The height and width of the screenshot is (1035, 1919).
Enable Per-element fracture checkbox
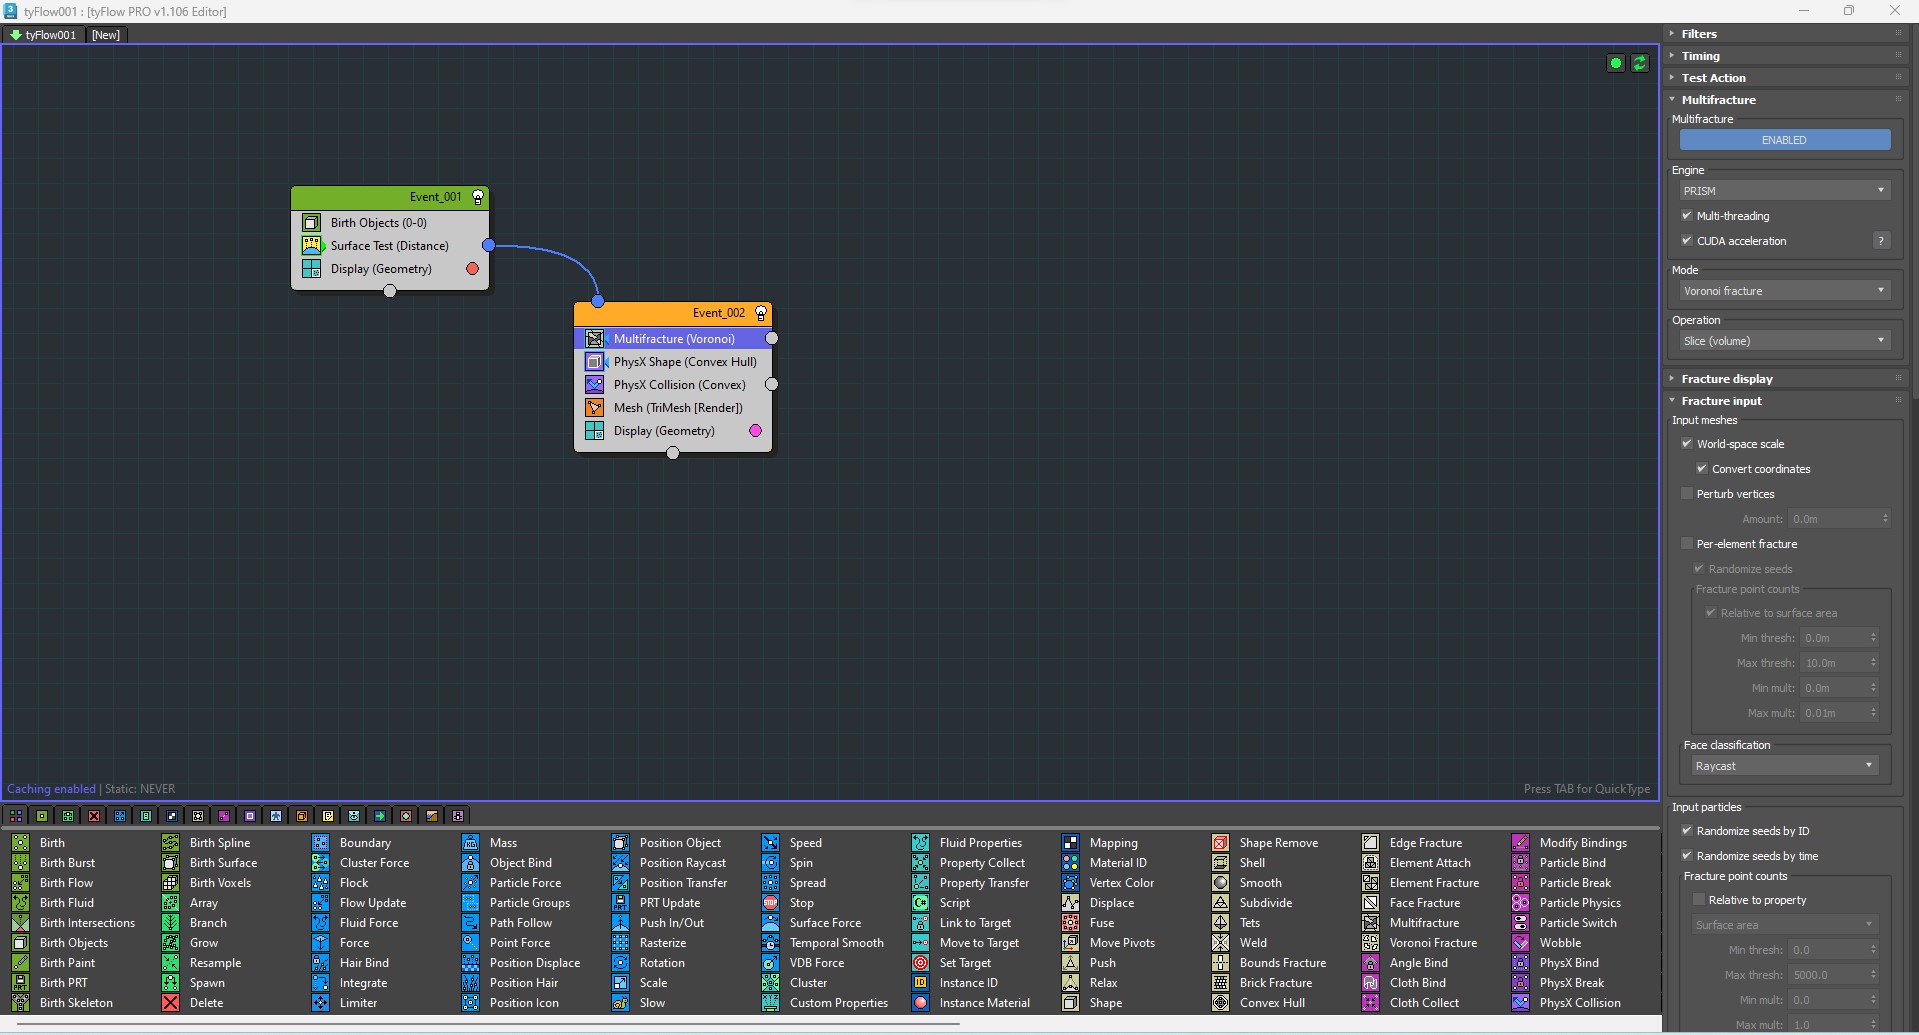(x=1687, y=544)
